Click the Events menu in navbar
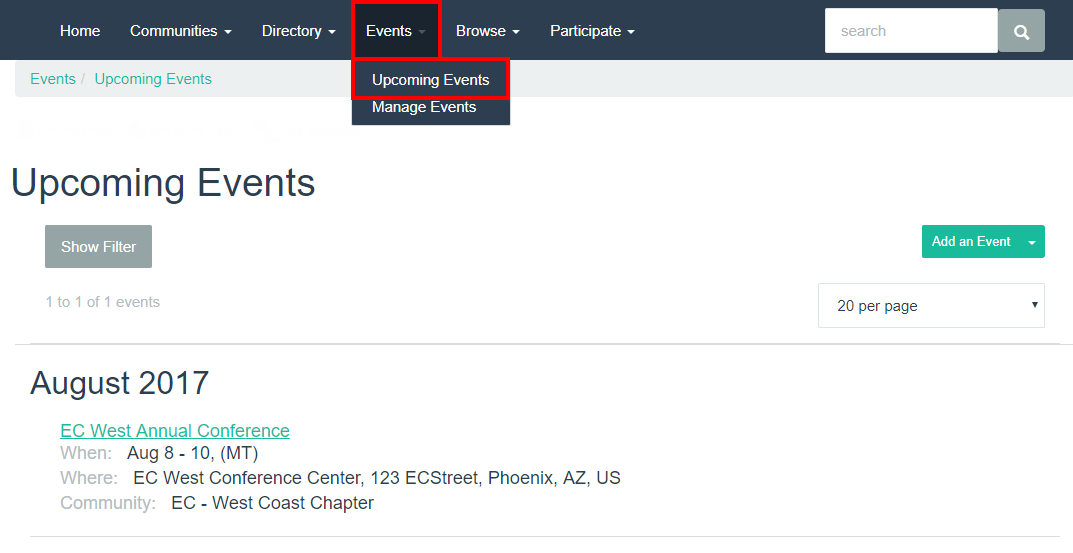 pos(396,31)
